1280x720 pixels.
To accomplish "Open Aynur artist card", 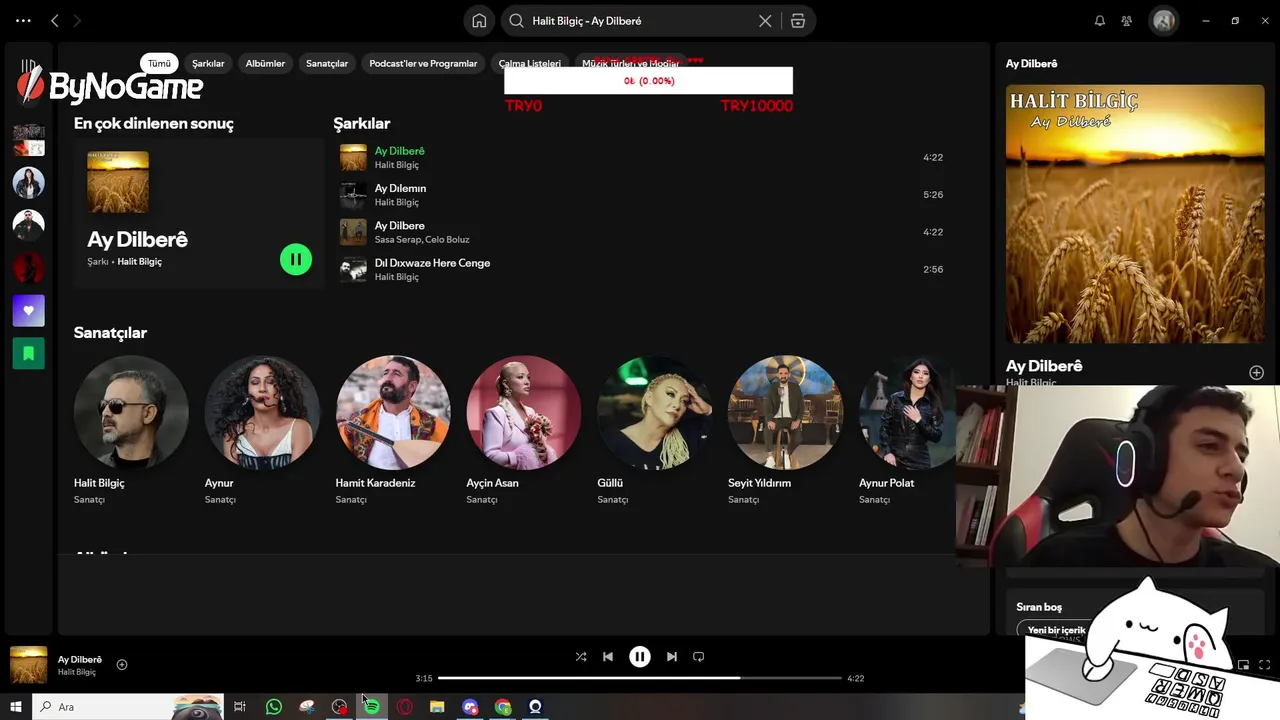I will tap(262, 430).
